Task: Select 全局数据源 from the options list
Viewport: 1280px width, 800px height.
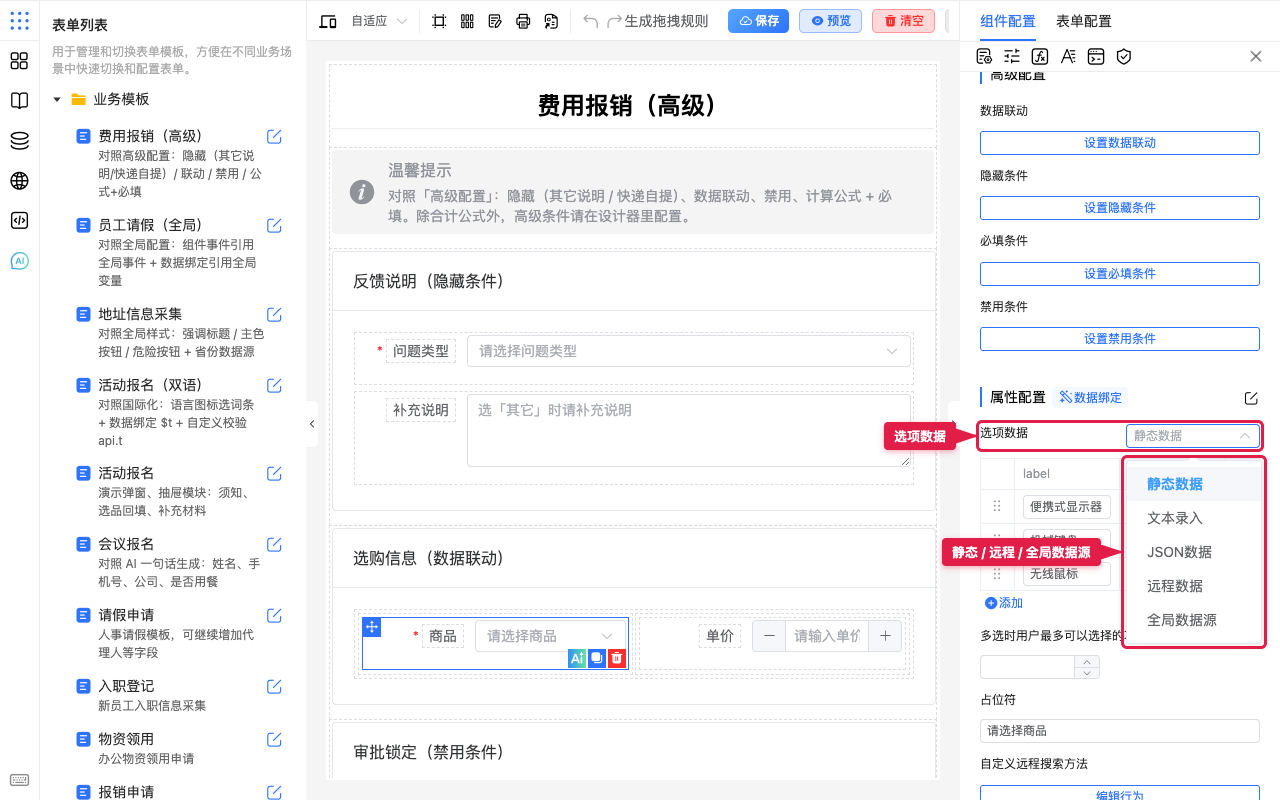Action: 1182,620
